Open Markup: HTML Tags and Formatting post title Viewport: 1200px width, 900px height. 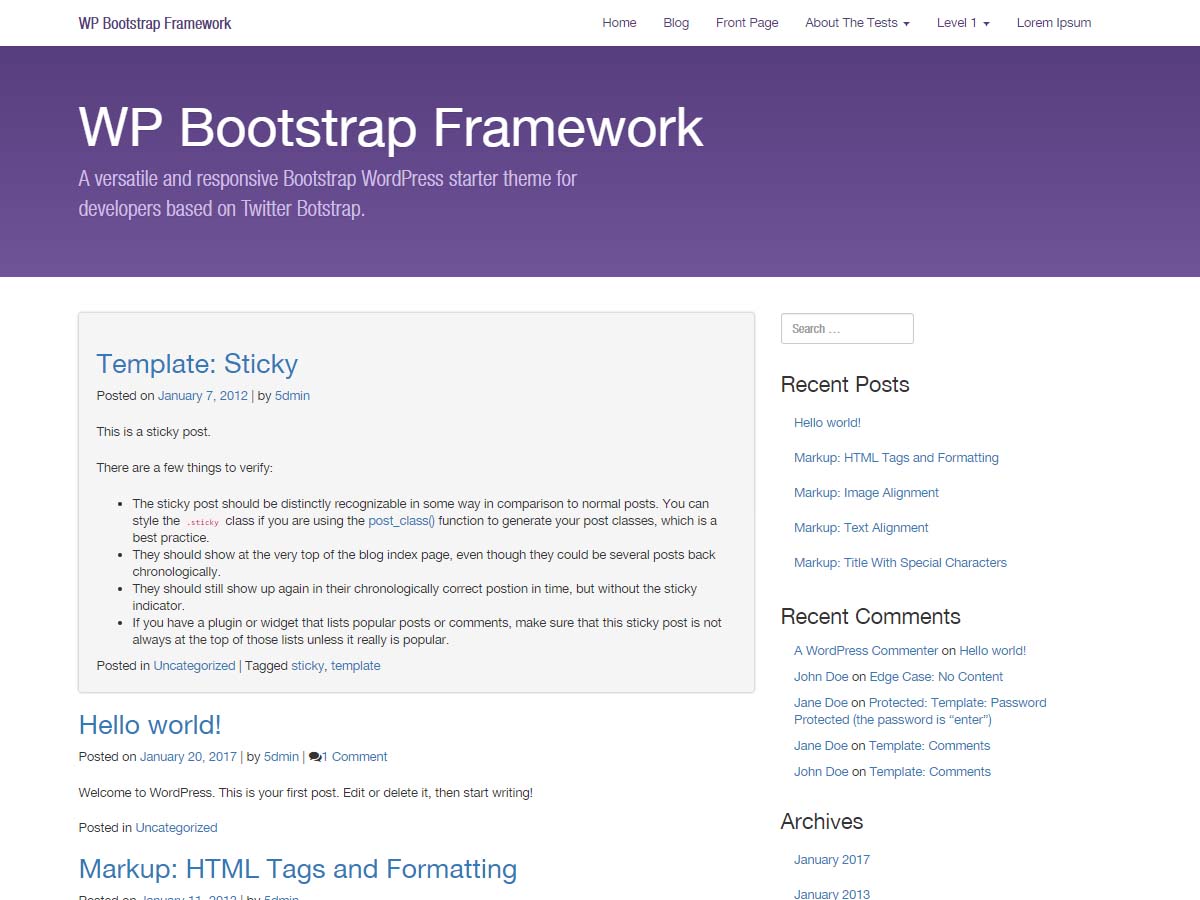point(298,869)
